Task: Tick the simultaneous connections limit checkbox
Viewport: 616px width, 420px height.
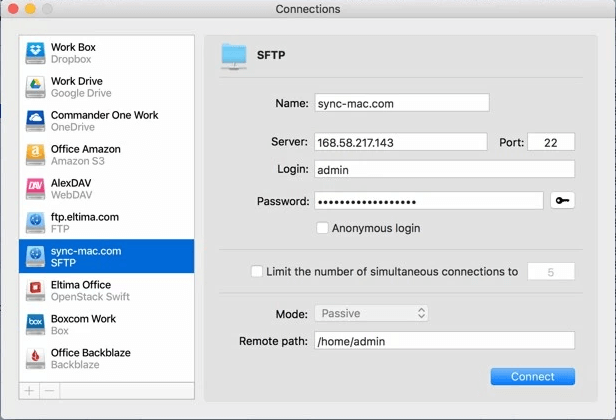Action: 257,271
